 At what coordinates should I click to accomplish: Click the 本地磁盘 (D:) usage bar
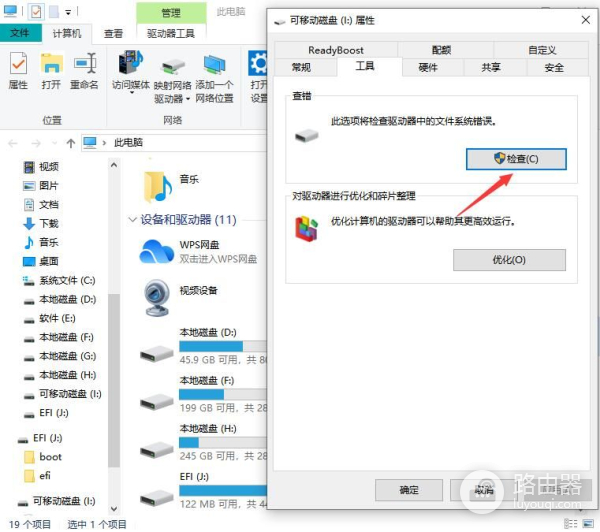[223, 346]
